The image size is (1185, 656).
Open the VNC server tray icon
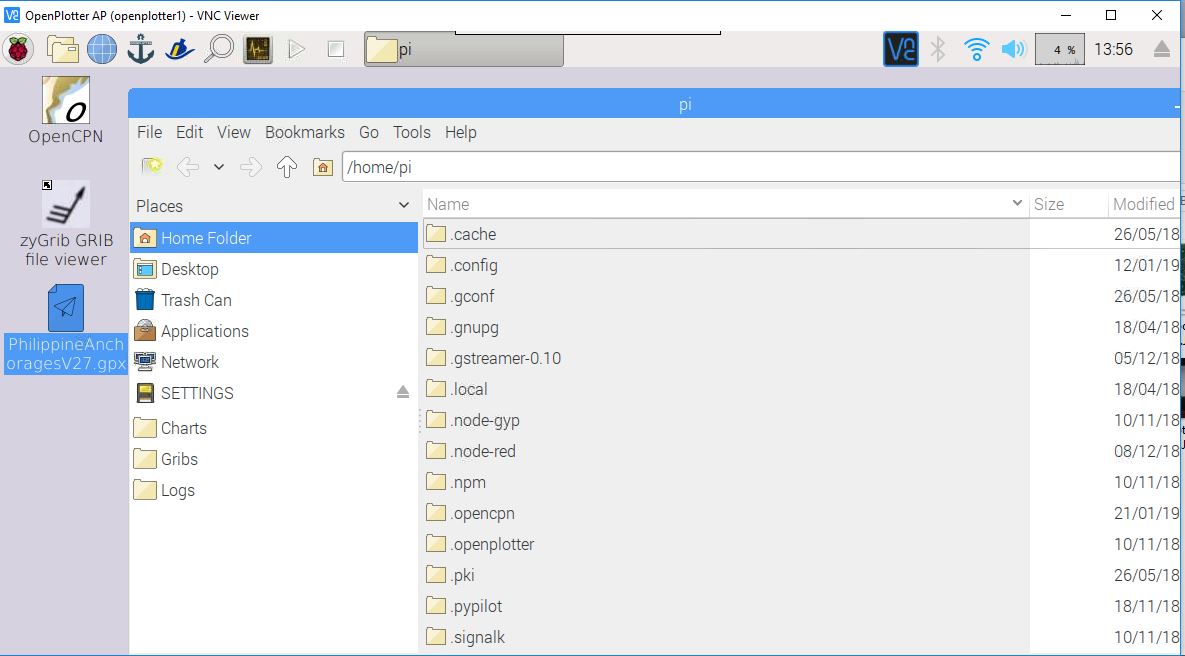point(900,46)
